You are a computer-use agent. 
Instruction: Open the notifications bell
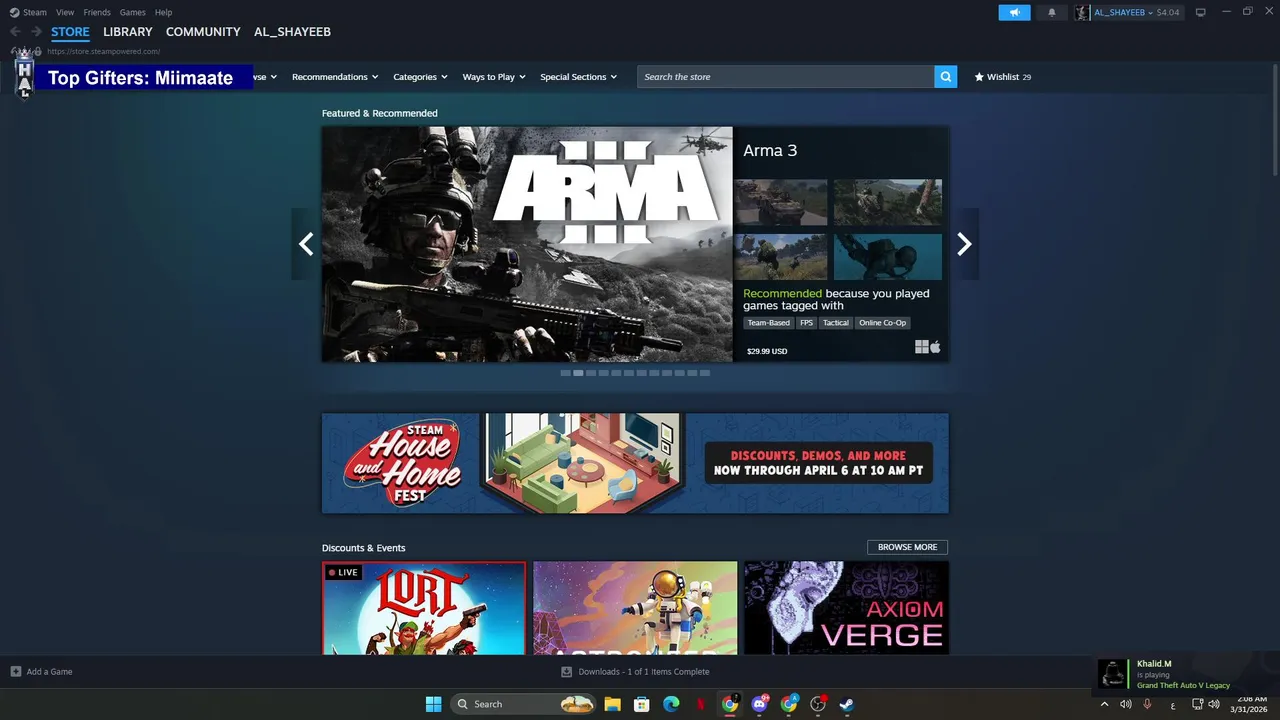(1051, 12)
